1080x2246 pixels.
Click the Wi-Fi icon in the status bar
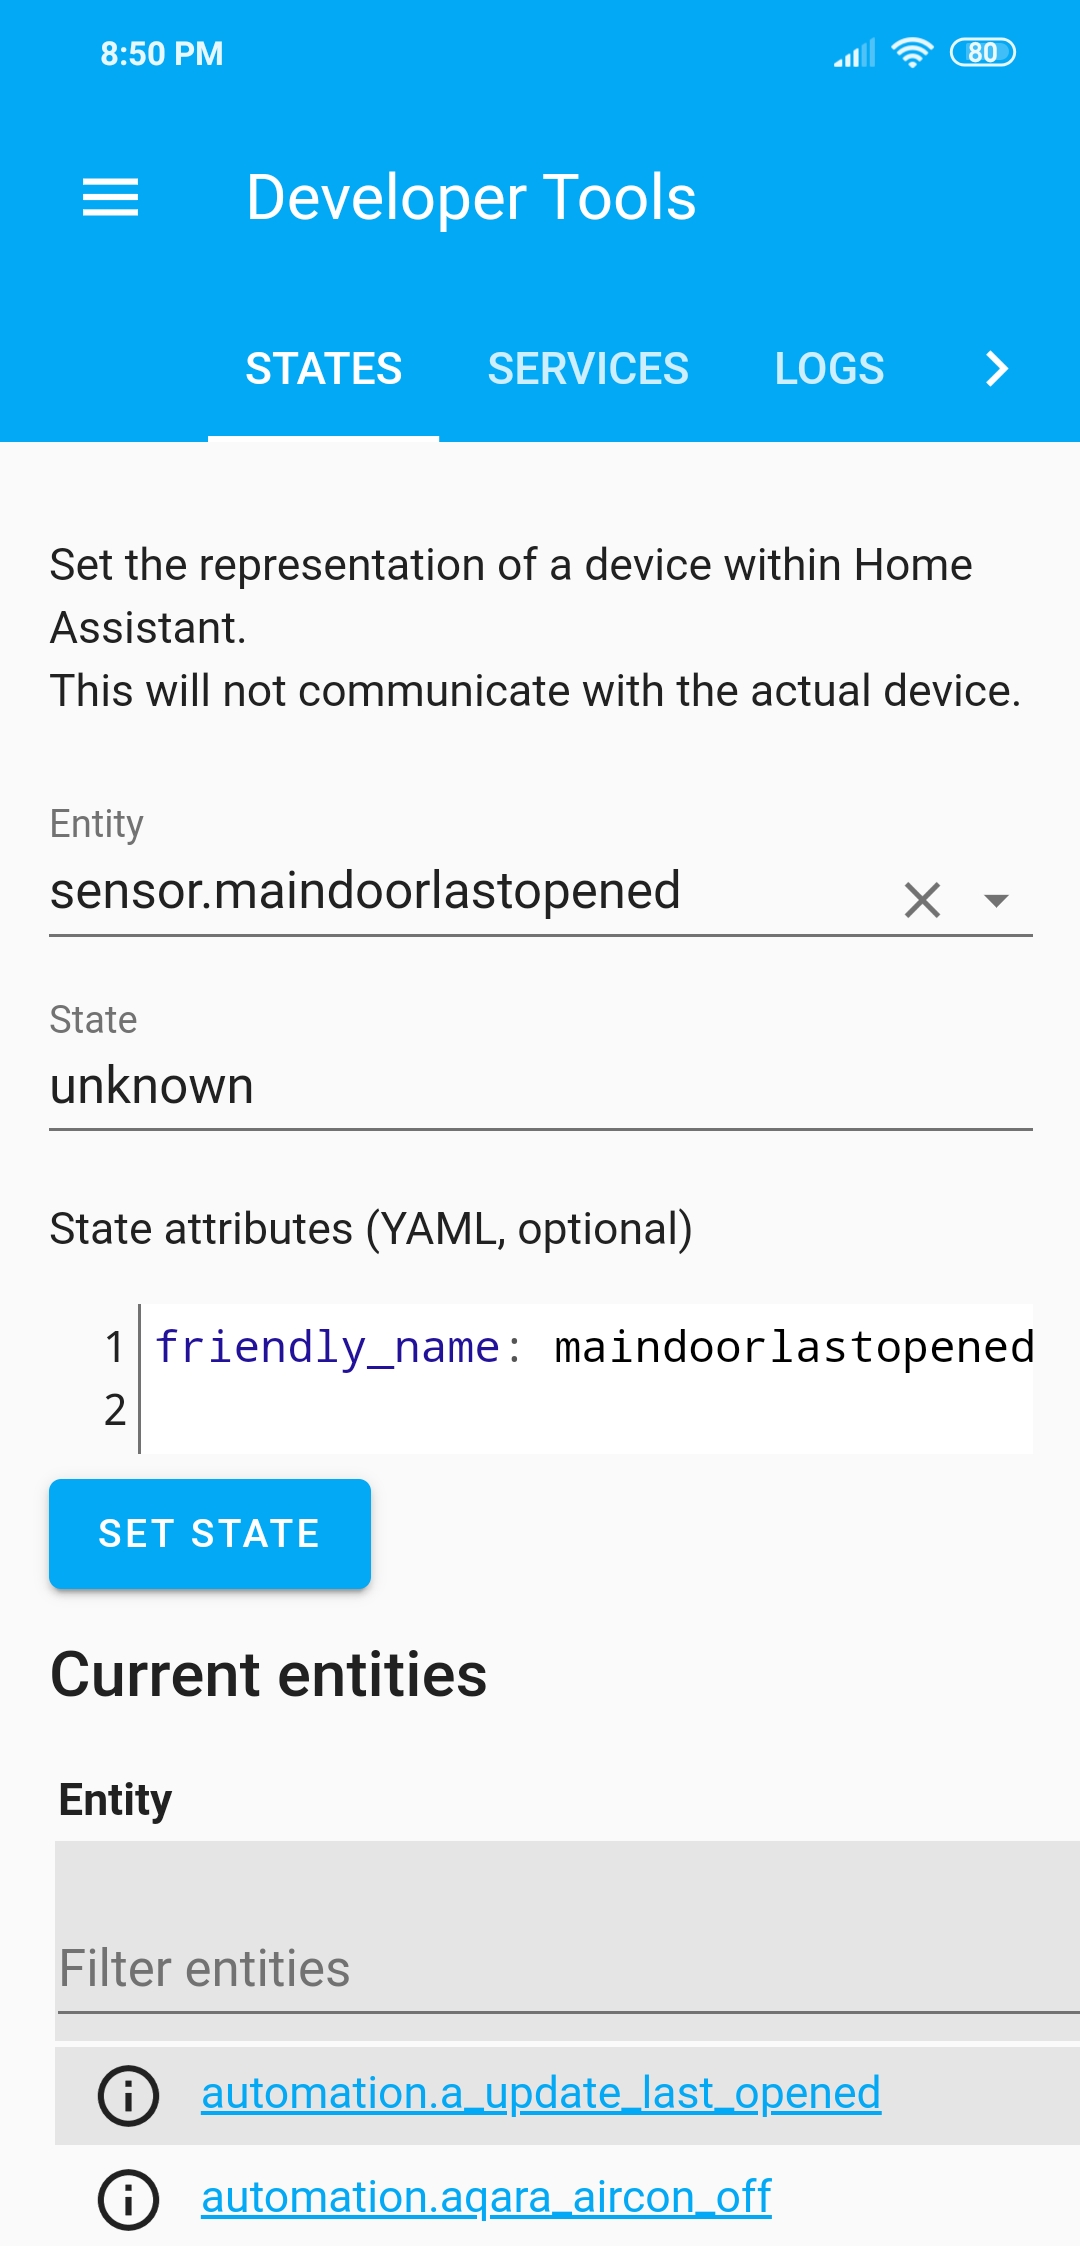coord(911,51)
